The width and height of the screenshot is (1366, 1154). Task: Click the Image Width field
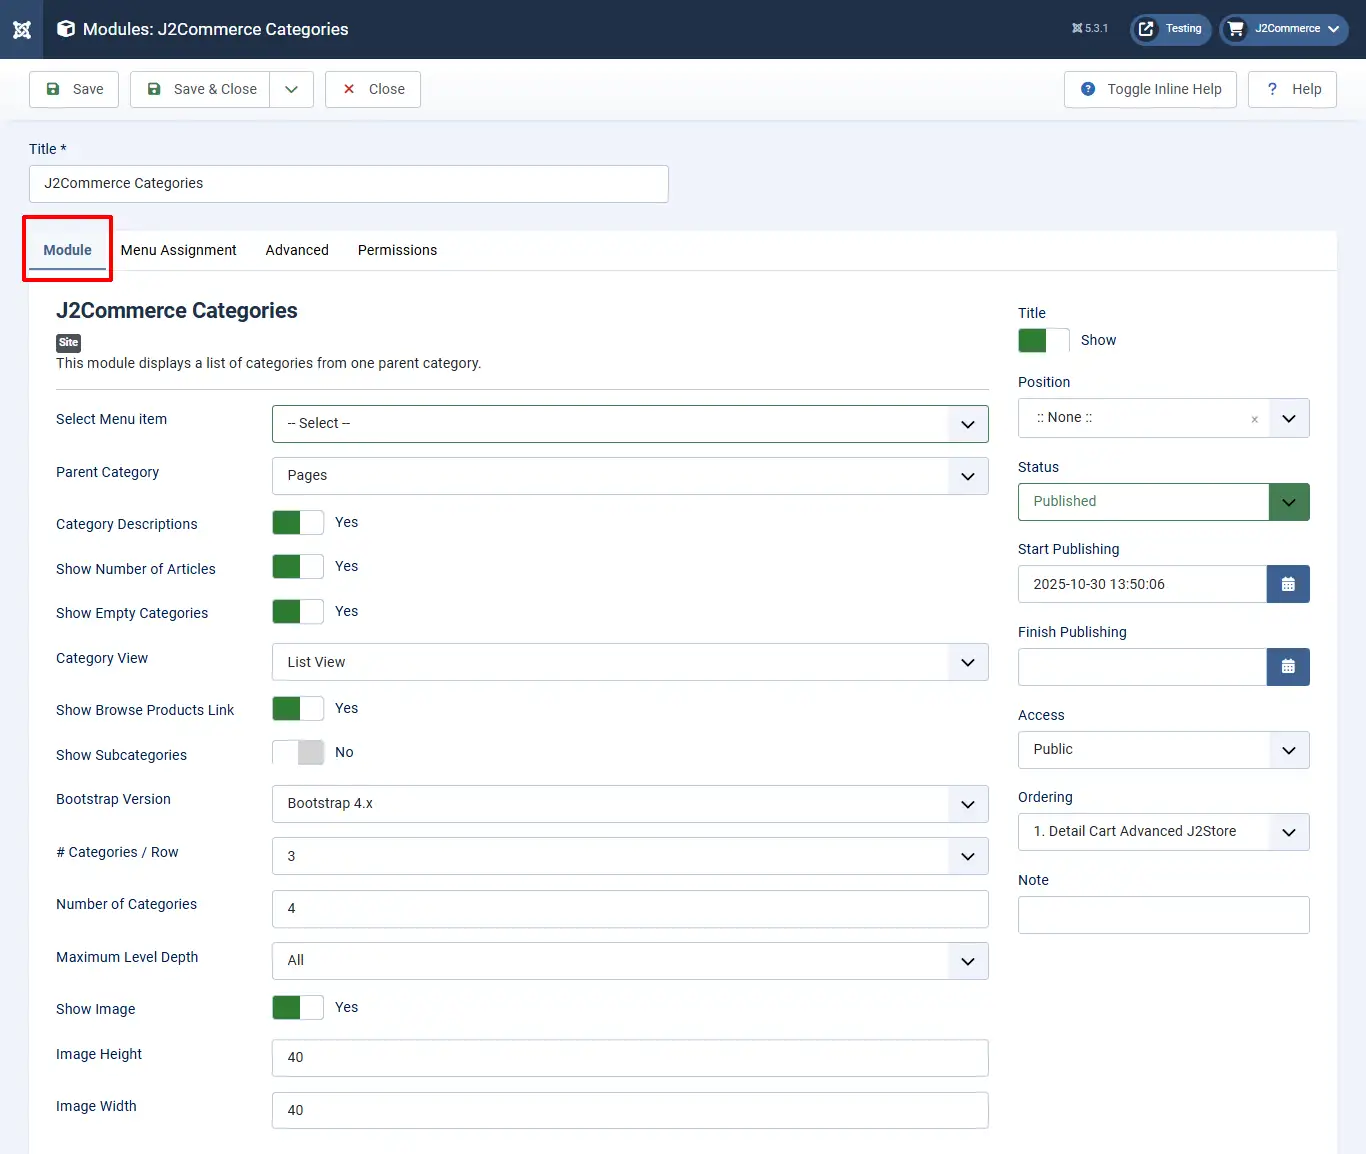tap(630, 1110)
